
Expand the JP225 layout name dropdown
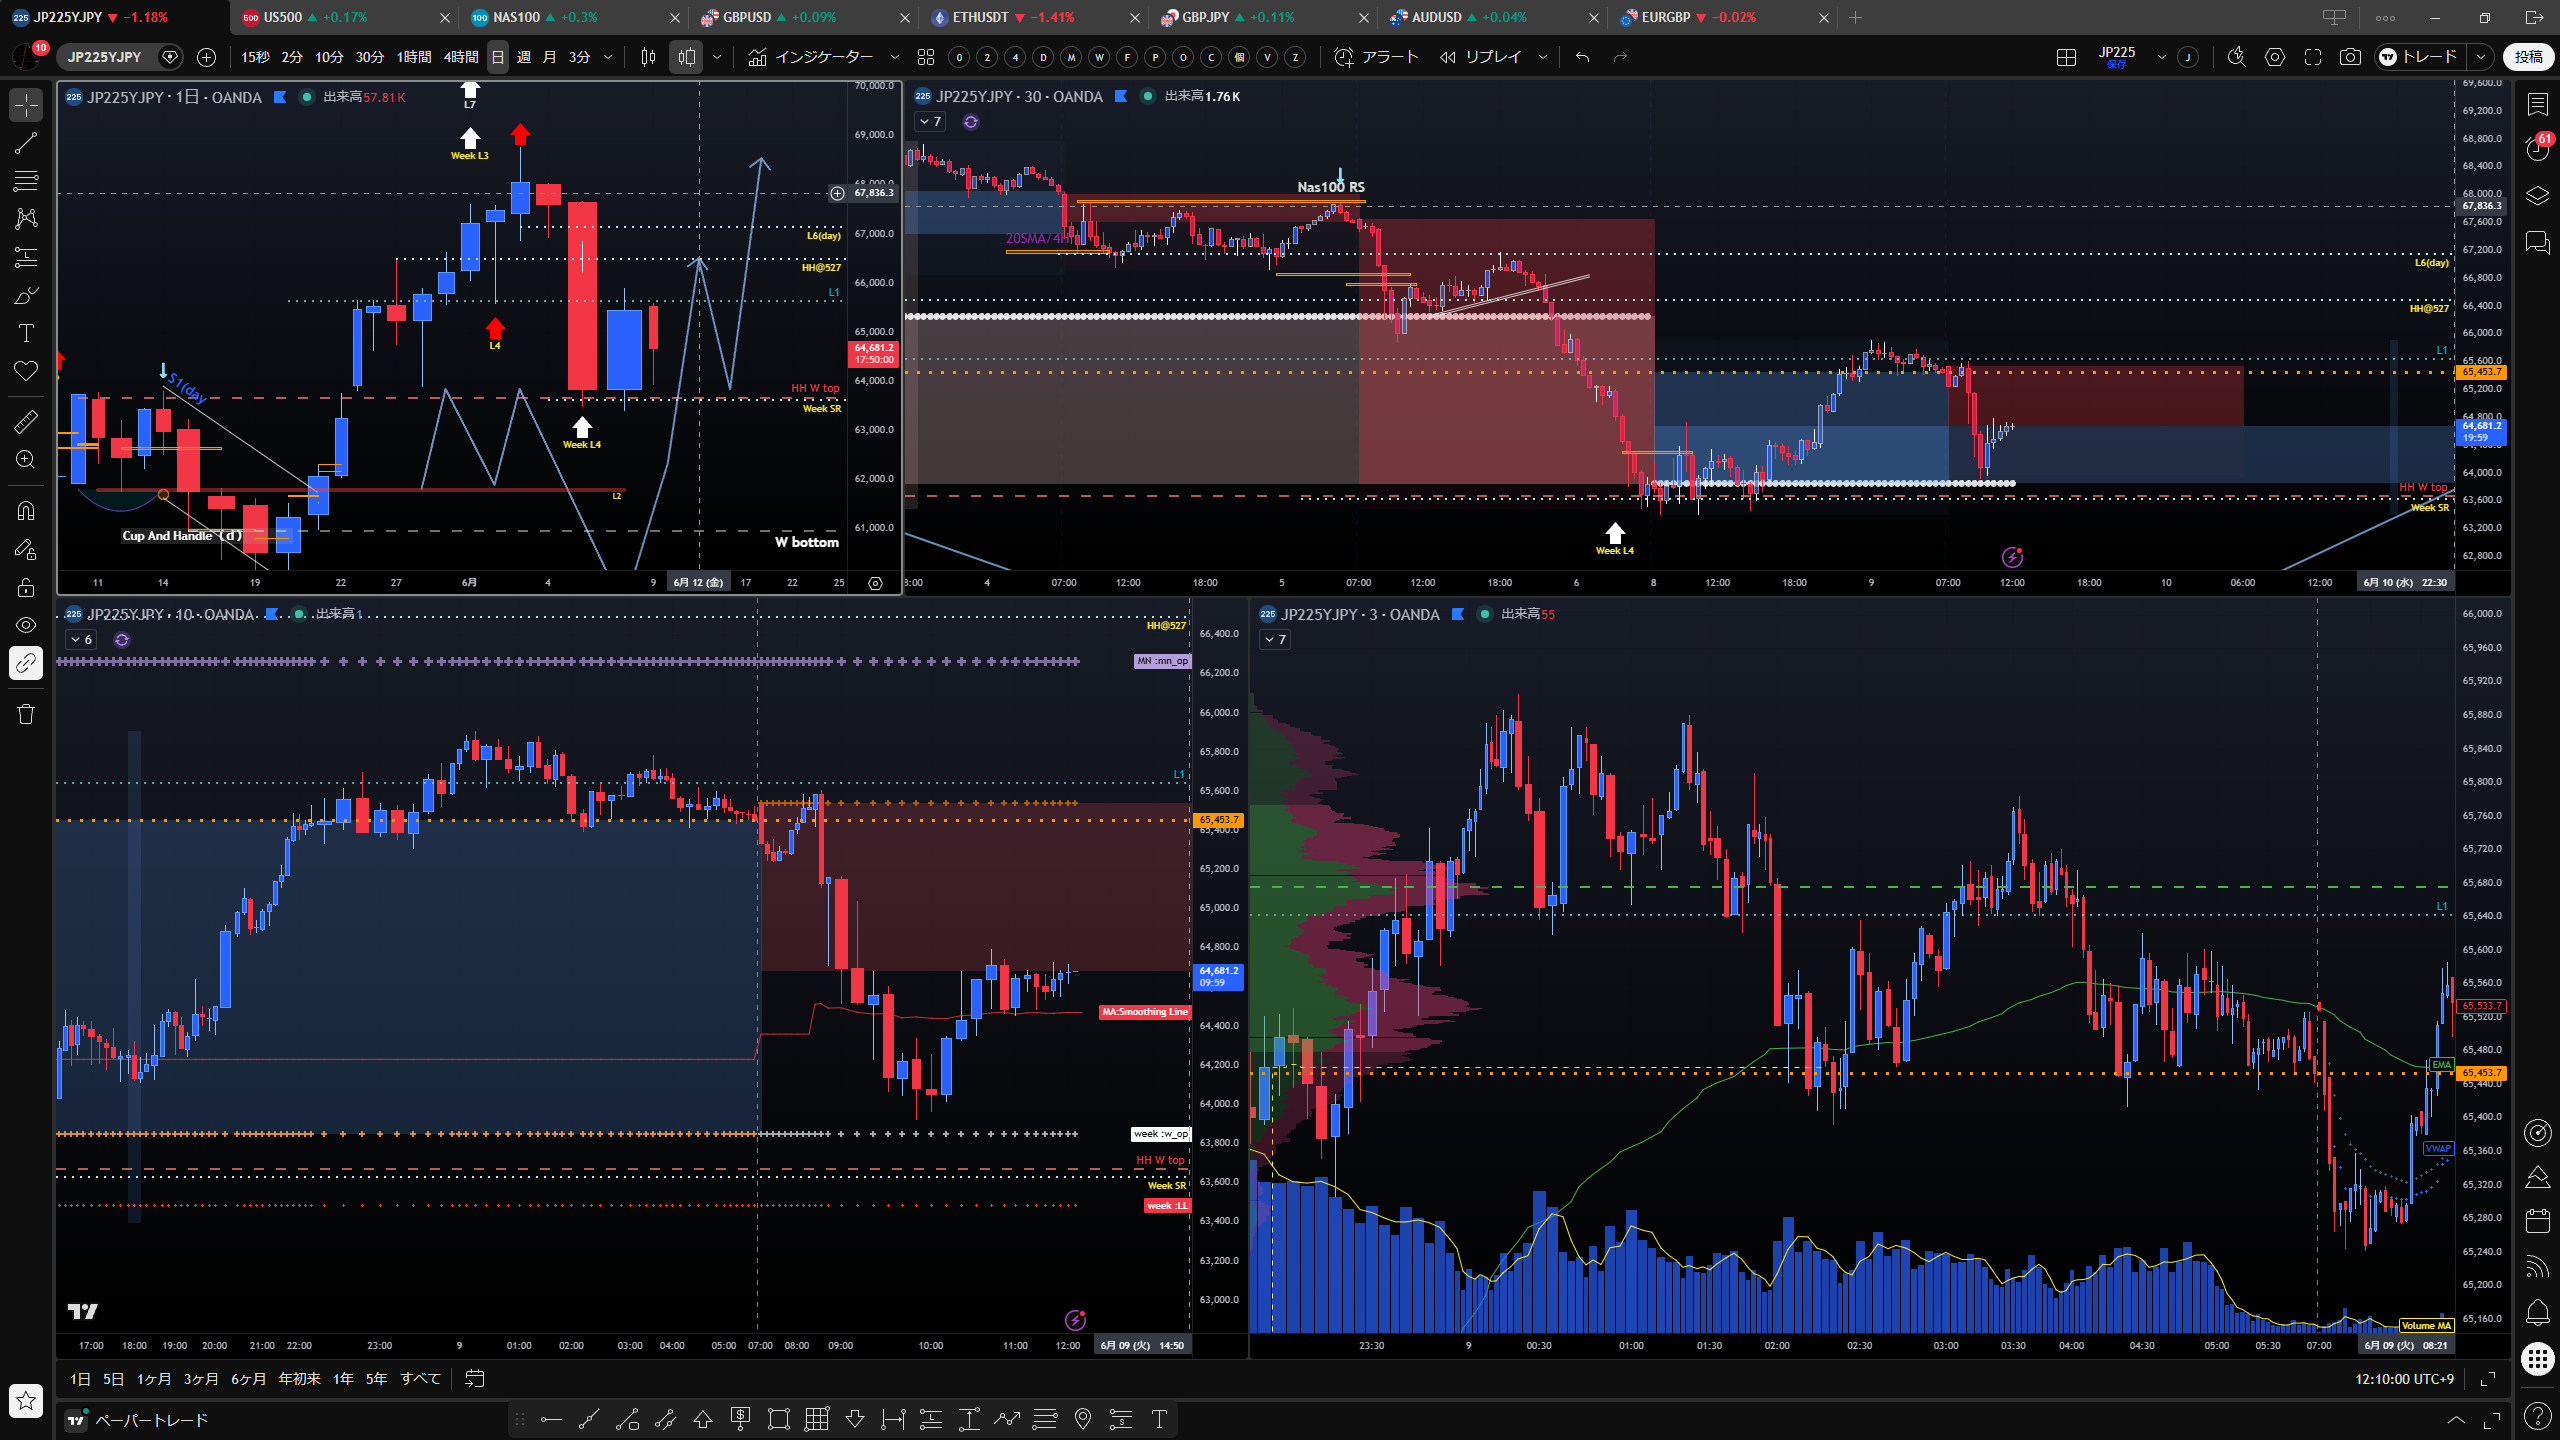(x=2162, y=57)
